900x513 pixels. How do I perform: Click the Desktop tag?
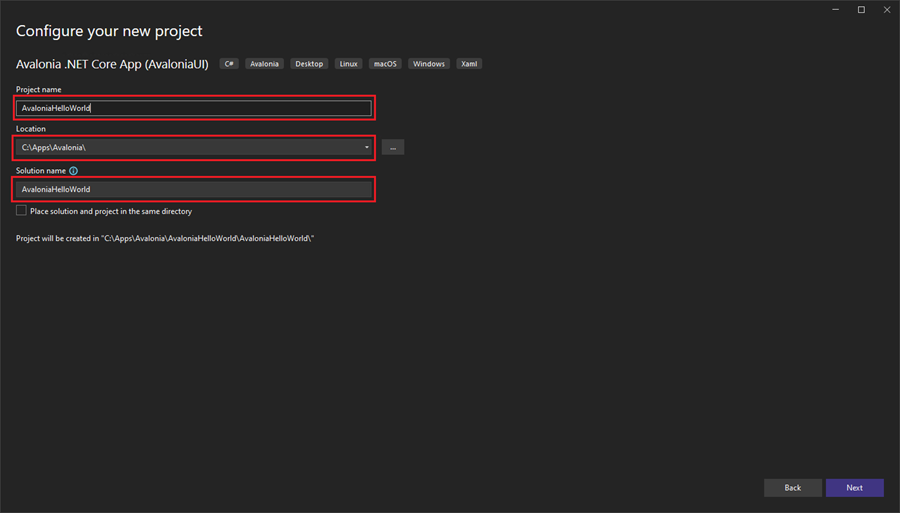pyautogui.click(x=309, y=64)
